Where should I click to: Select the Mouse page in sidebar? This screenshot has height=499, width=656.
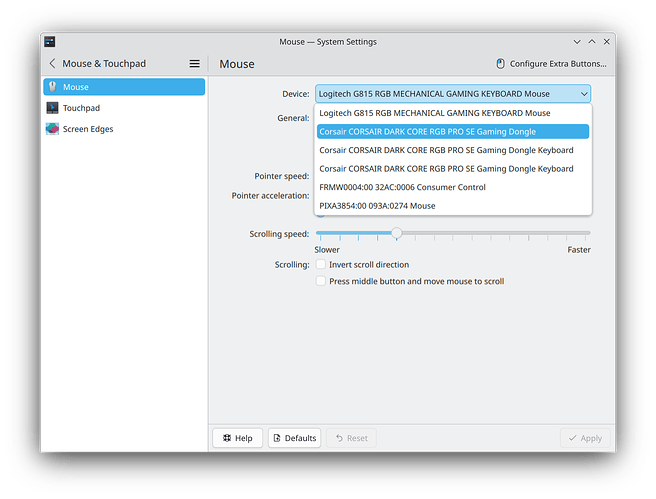(124, 87)
